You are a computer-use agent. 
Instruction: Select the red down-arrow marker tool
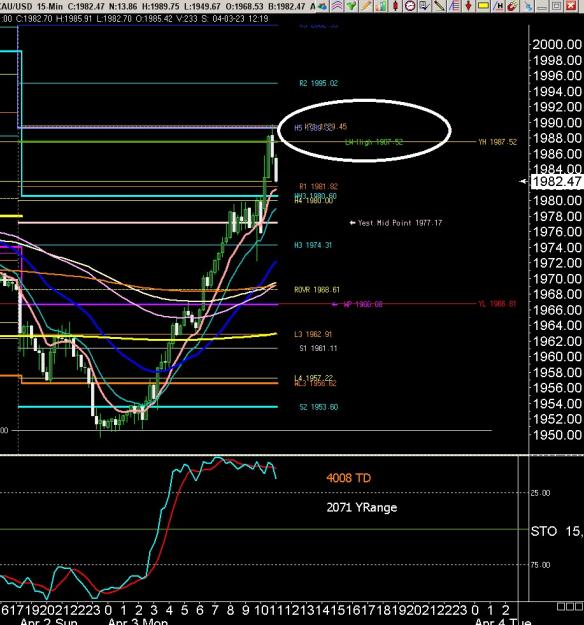coord(468,6)
